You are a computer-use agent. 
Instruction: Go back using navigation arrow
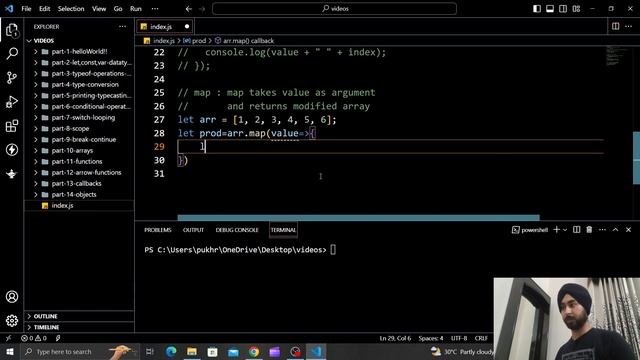(189, 9)
